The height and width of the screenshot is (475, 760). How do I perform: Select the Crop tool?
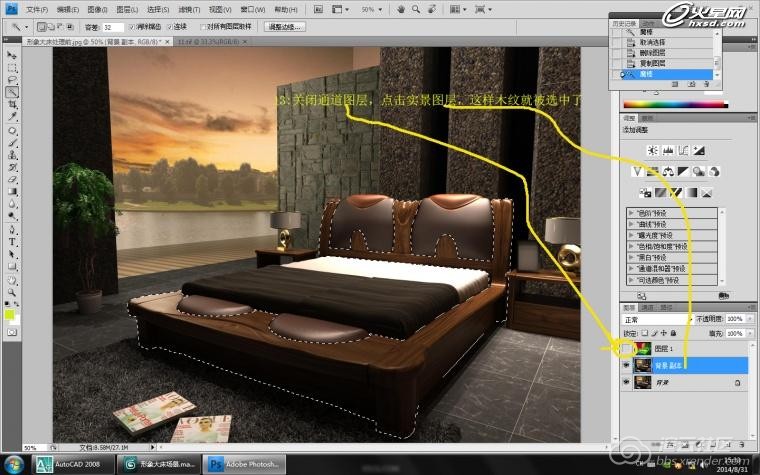12,104
